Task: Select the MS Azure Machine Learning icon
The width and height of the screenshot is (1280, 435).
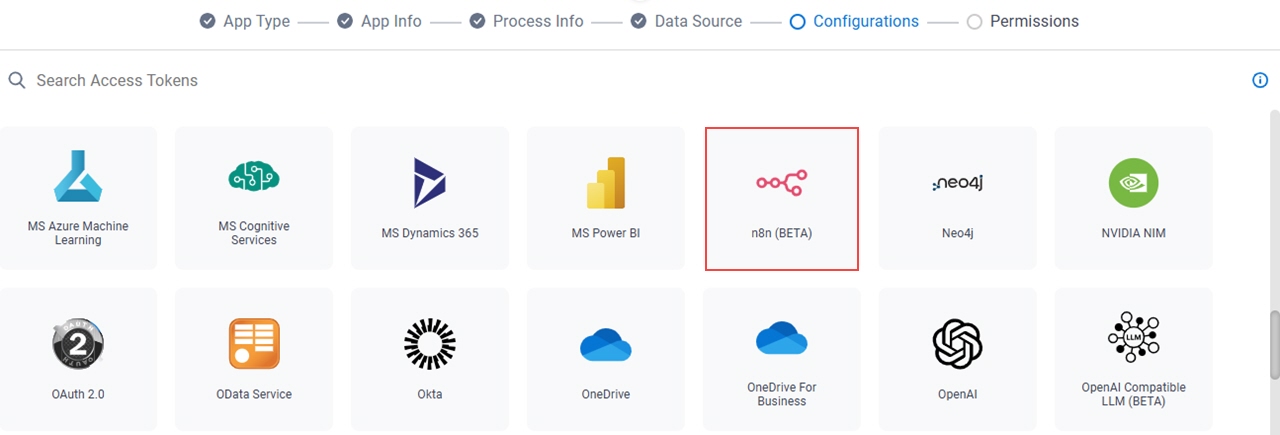Action: [x=78, y=176]
